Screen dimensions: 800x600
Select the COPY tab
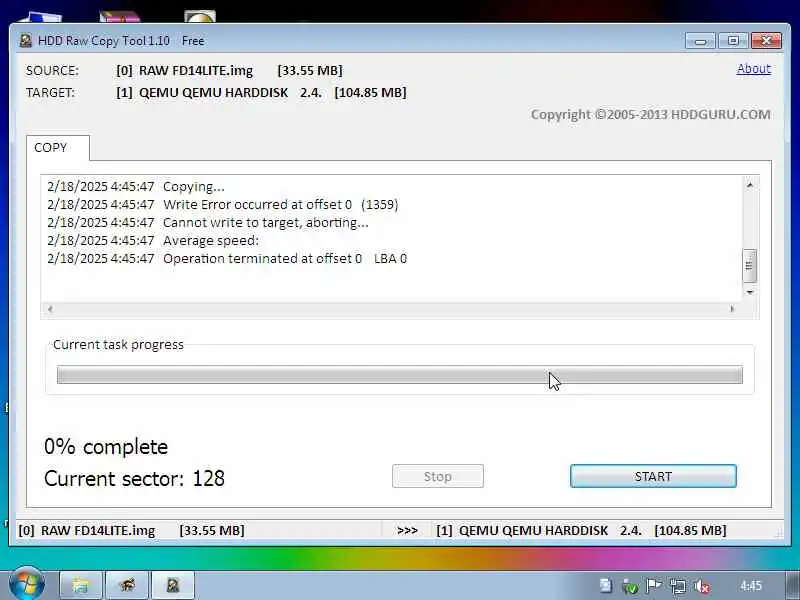coord(58,147)
